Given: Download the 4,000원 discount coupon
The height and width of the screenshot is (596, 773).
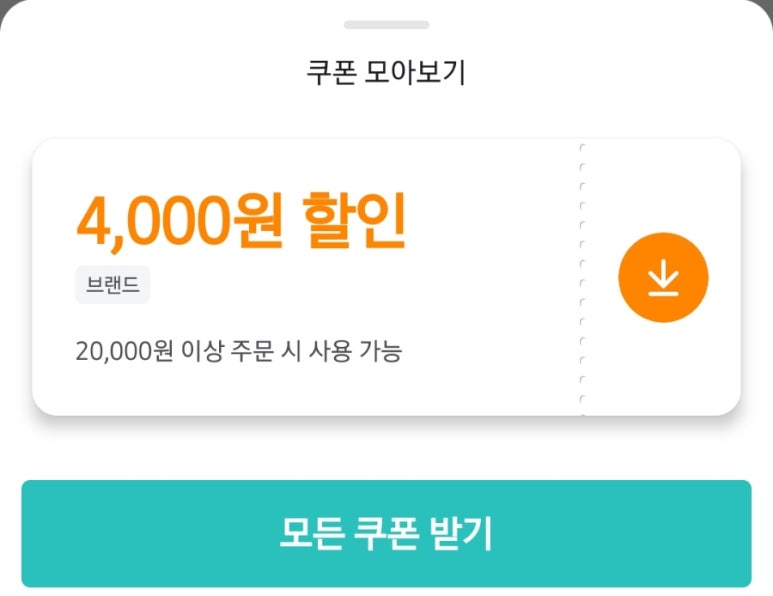Looking at the screenshot, I should tap(662, 278).
